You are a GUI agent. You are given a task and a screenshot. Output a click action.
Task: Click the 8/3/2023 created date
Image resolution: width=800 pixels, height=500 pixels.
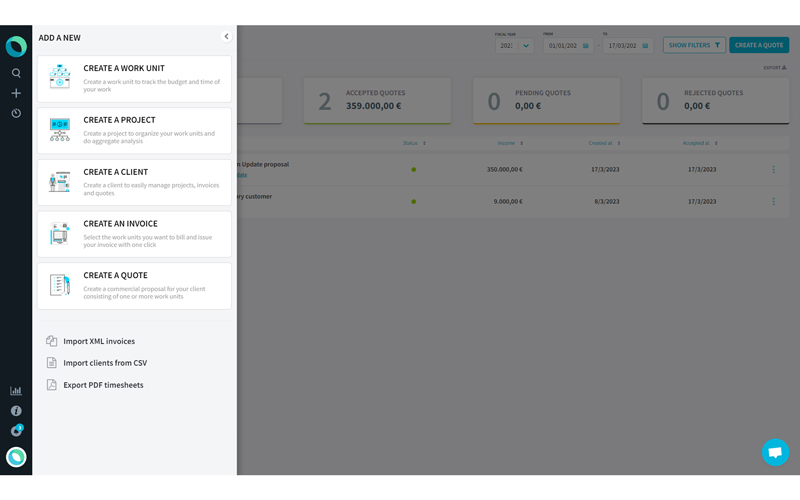tap(607, 202)
